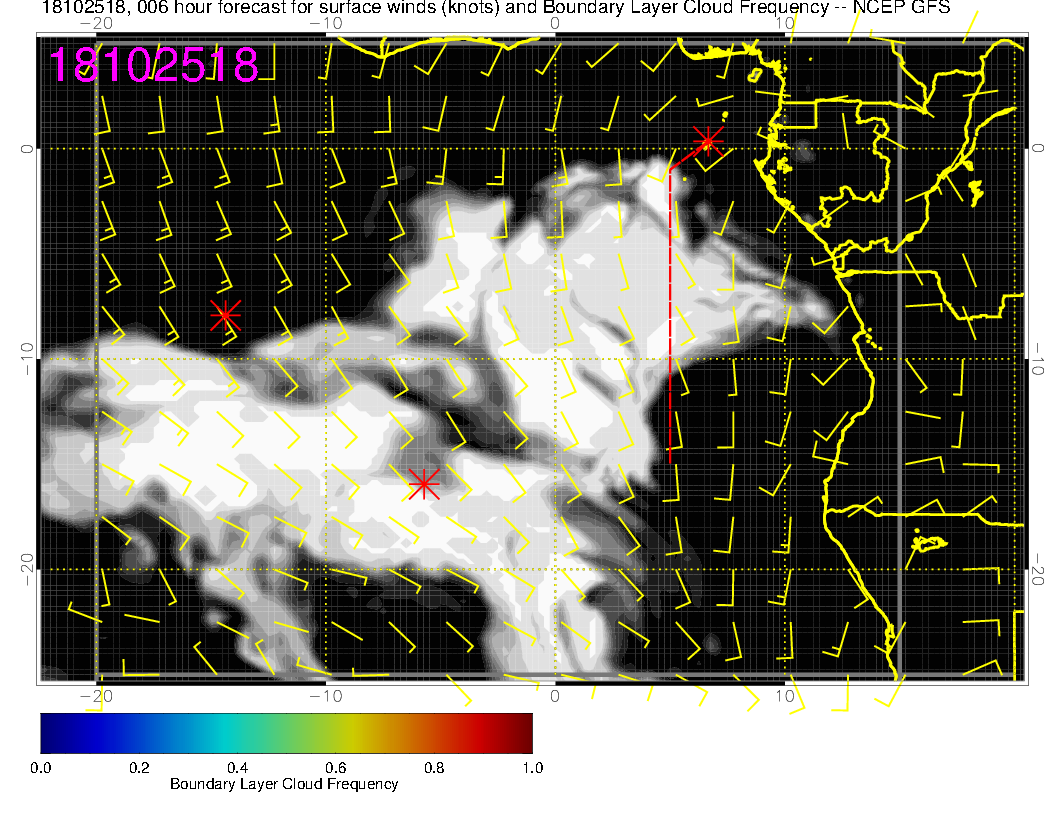
Task: Click the magenta 18102518 timestamp
Action: [153, 65]
